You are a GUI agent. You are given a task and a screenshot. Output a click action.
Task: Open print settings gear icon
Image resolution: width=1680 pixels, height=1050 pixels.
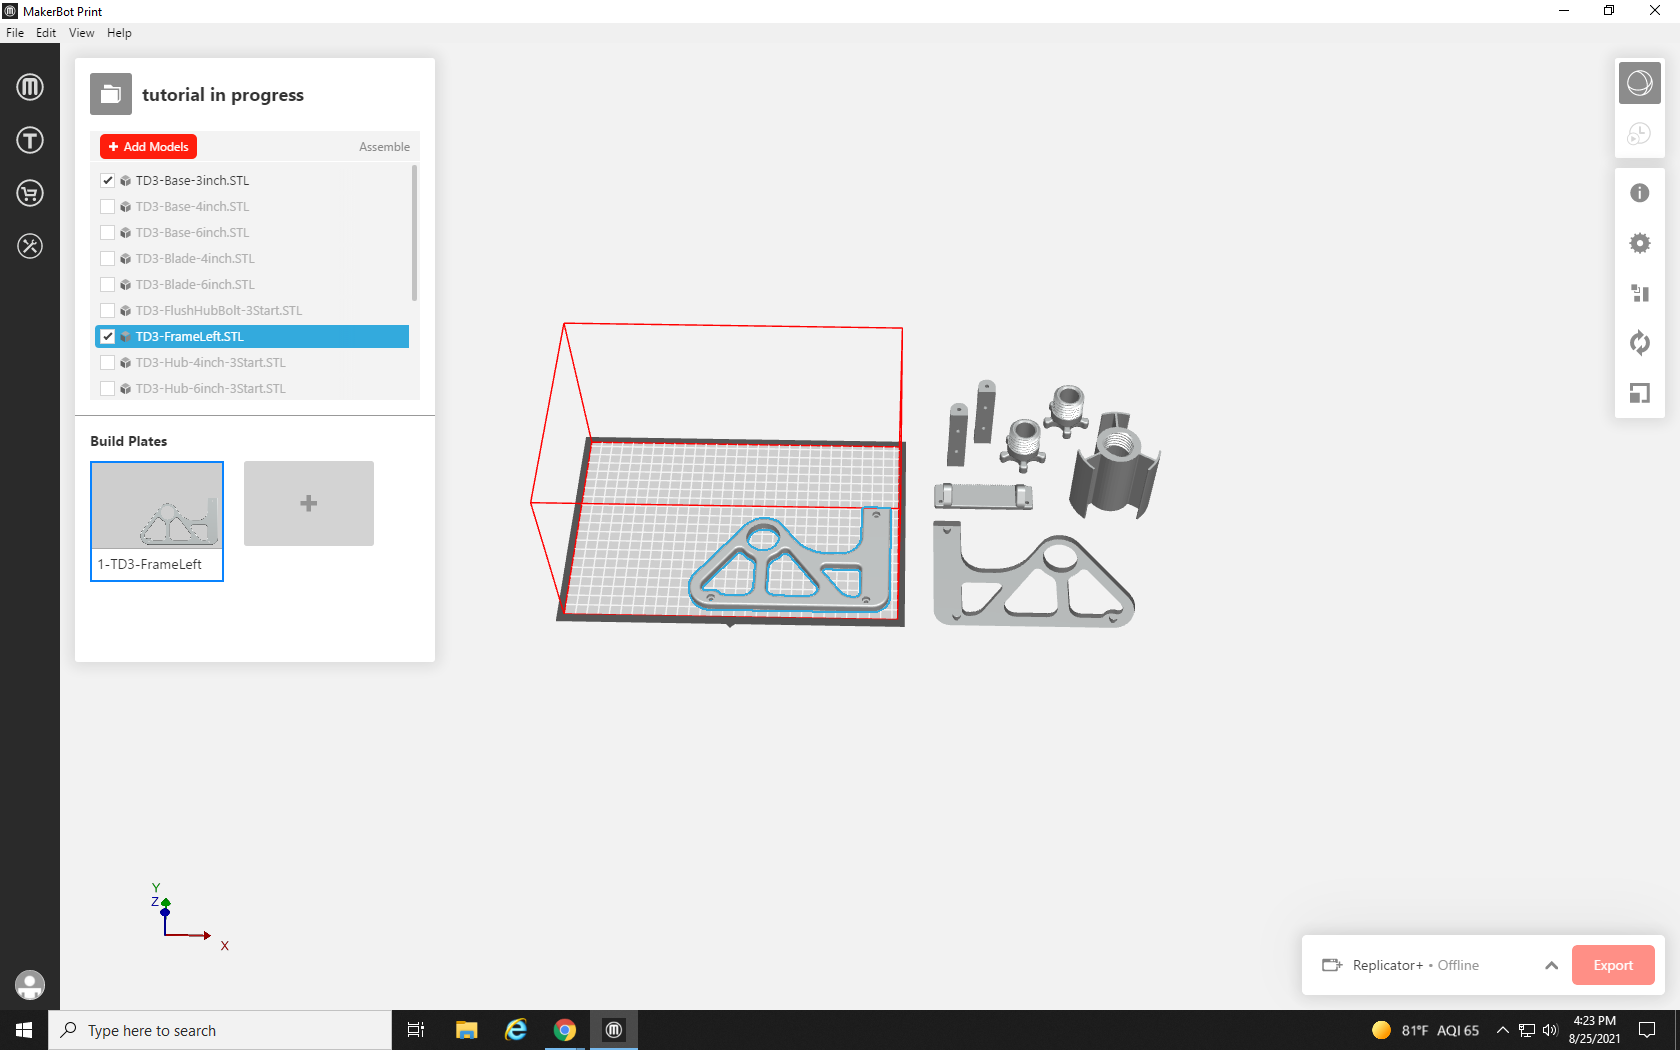click(x=1640, y=243)
